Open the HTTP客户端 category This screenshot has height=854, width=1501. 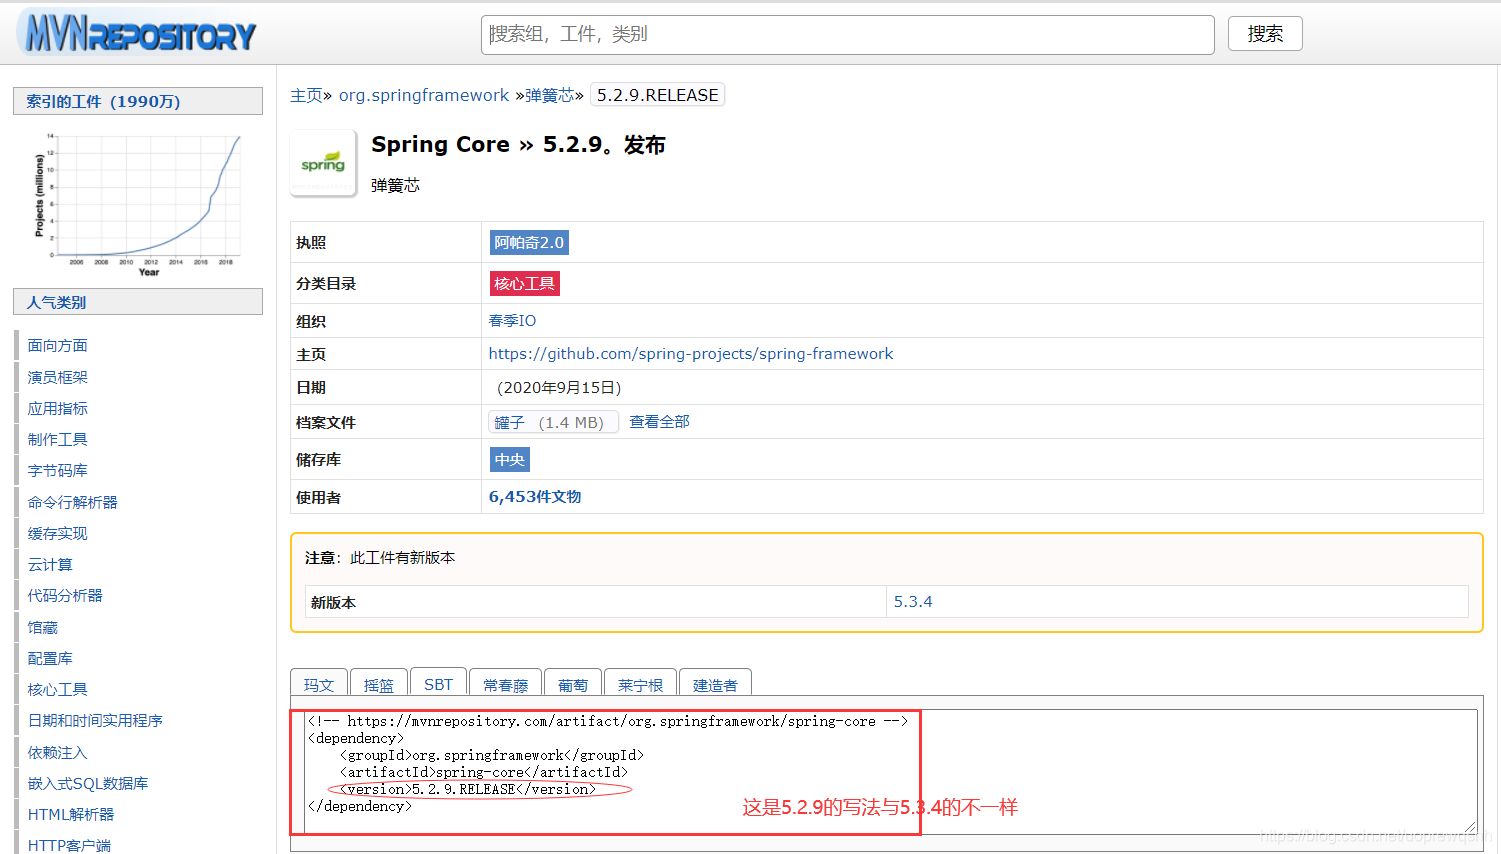pos(69,845)
